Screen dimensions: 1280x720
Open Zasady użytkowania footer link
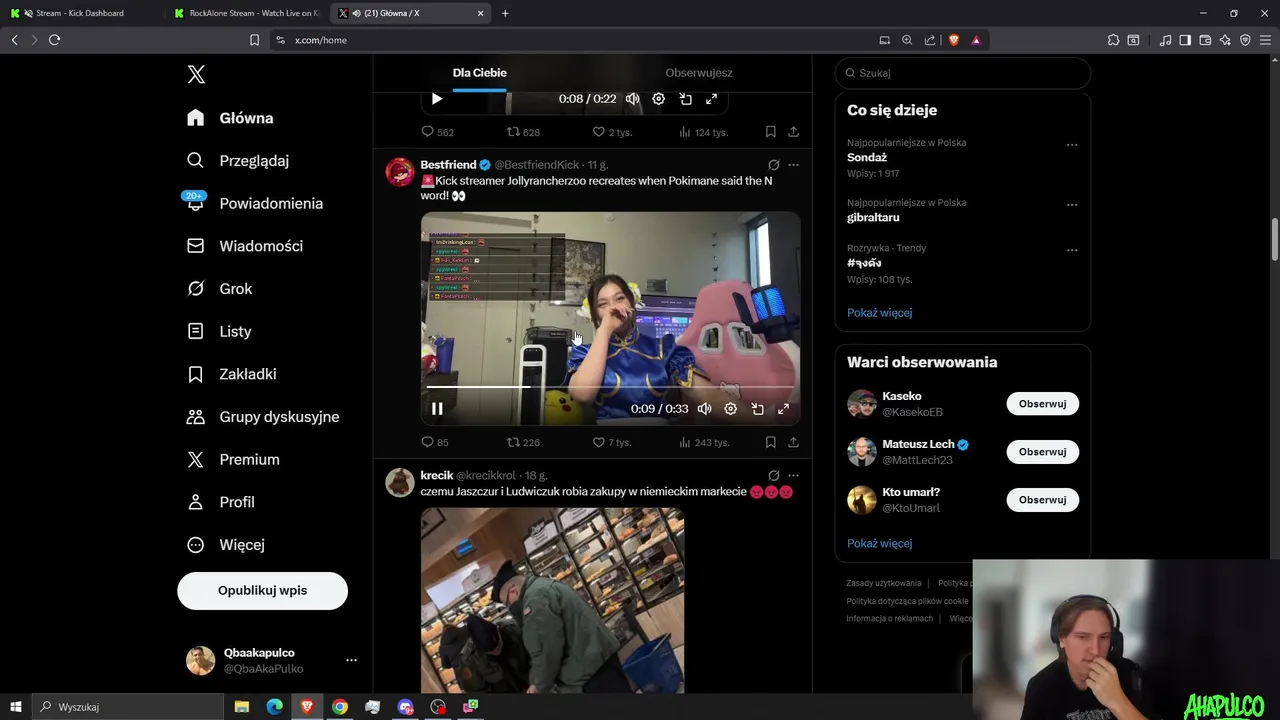[x=884, y=583]
